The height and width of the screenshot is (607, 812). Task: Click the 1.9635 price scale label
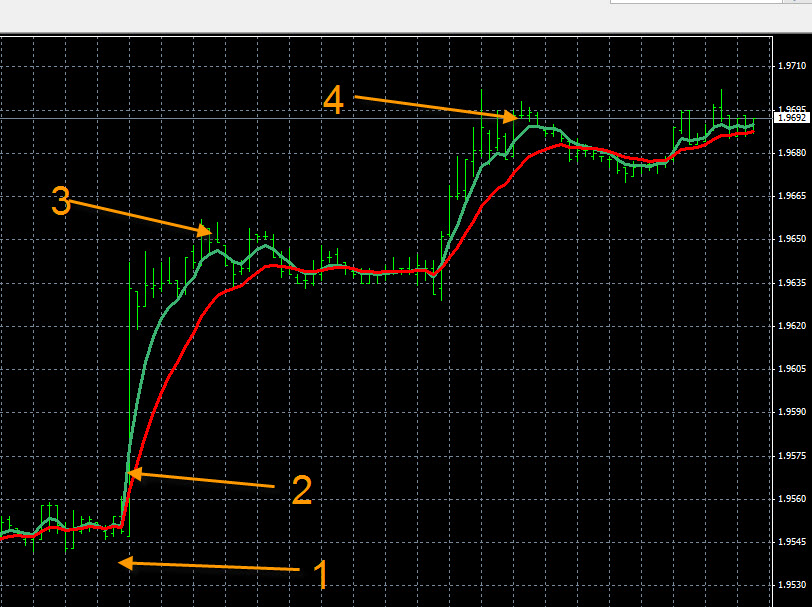[x=792, y=283]
